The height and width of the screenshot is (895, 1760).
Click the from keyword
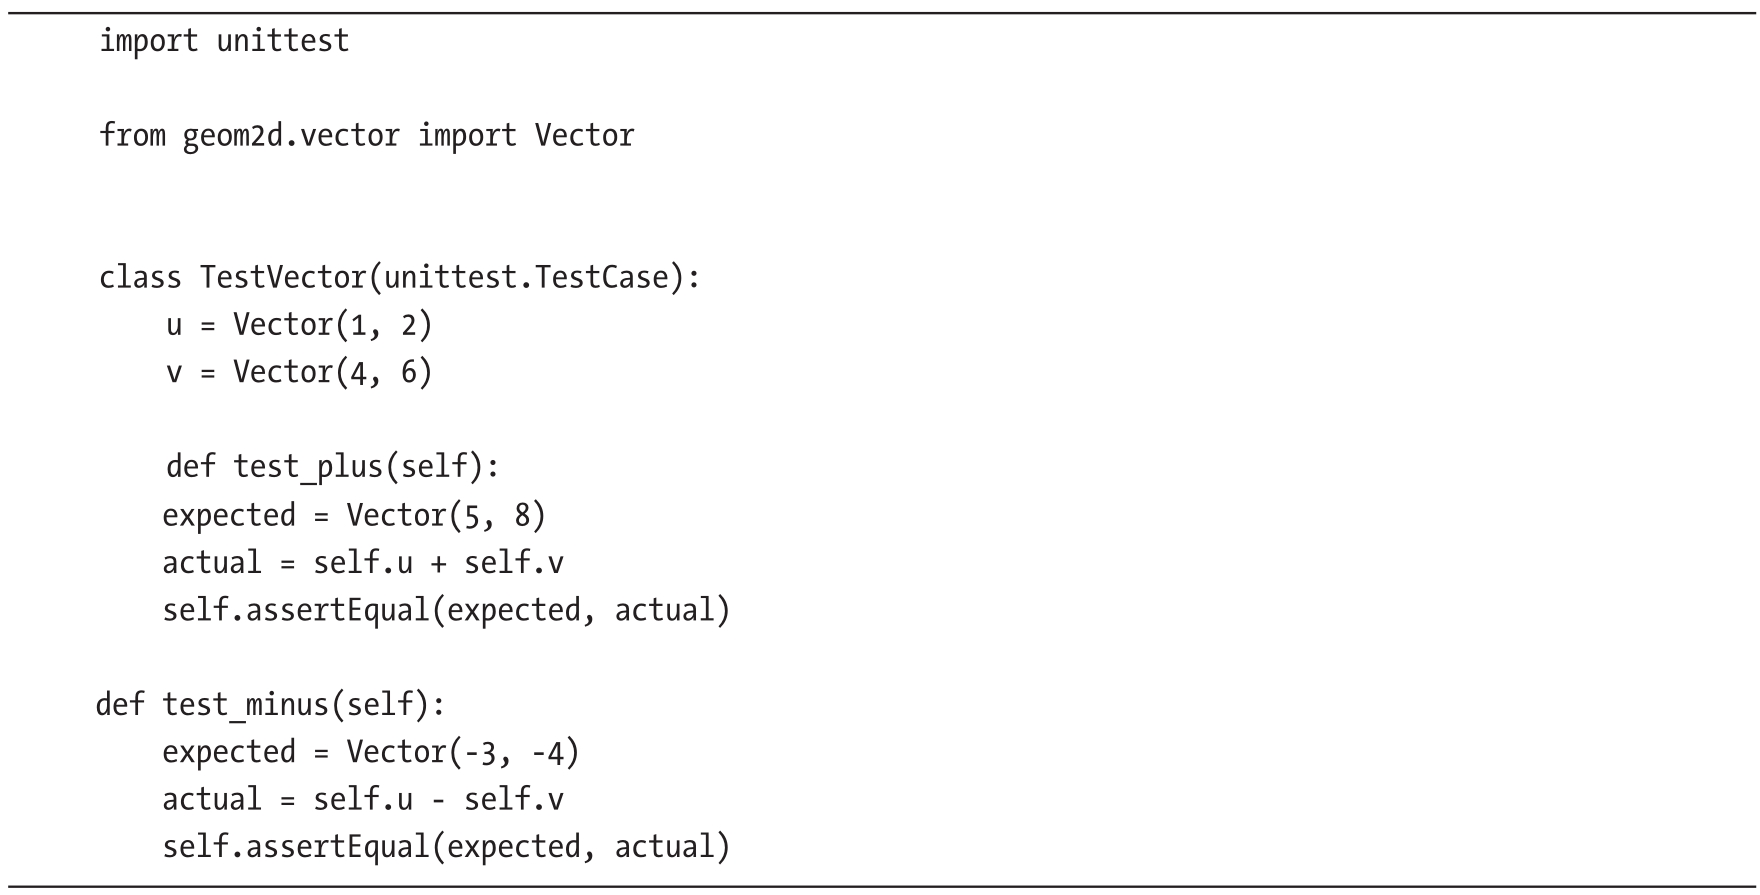132,135
